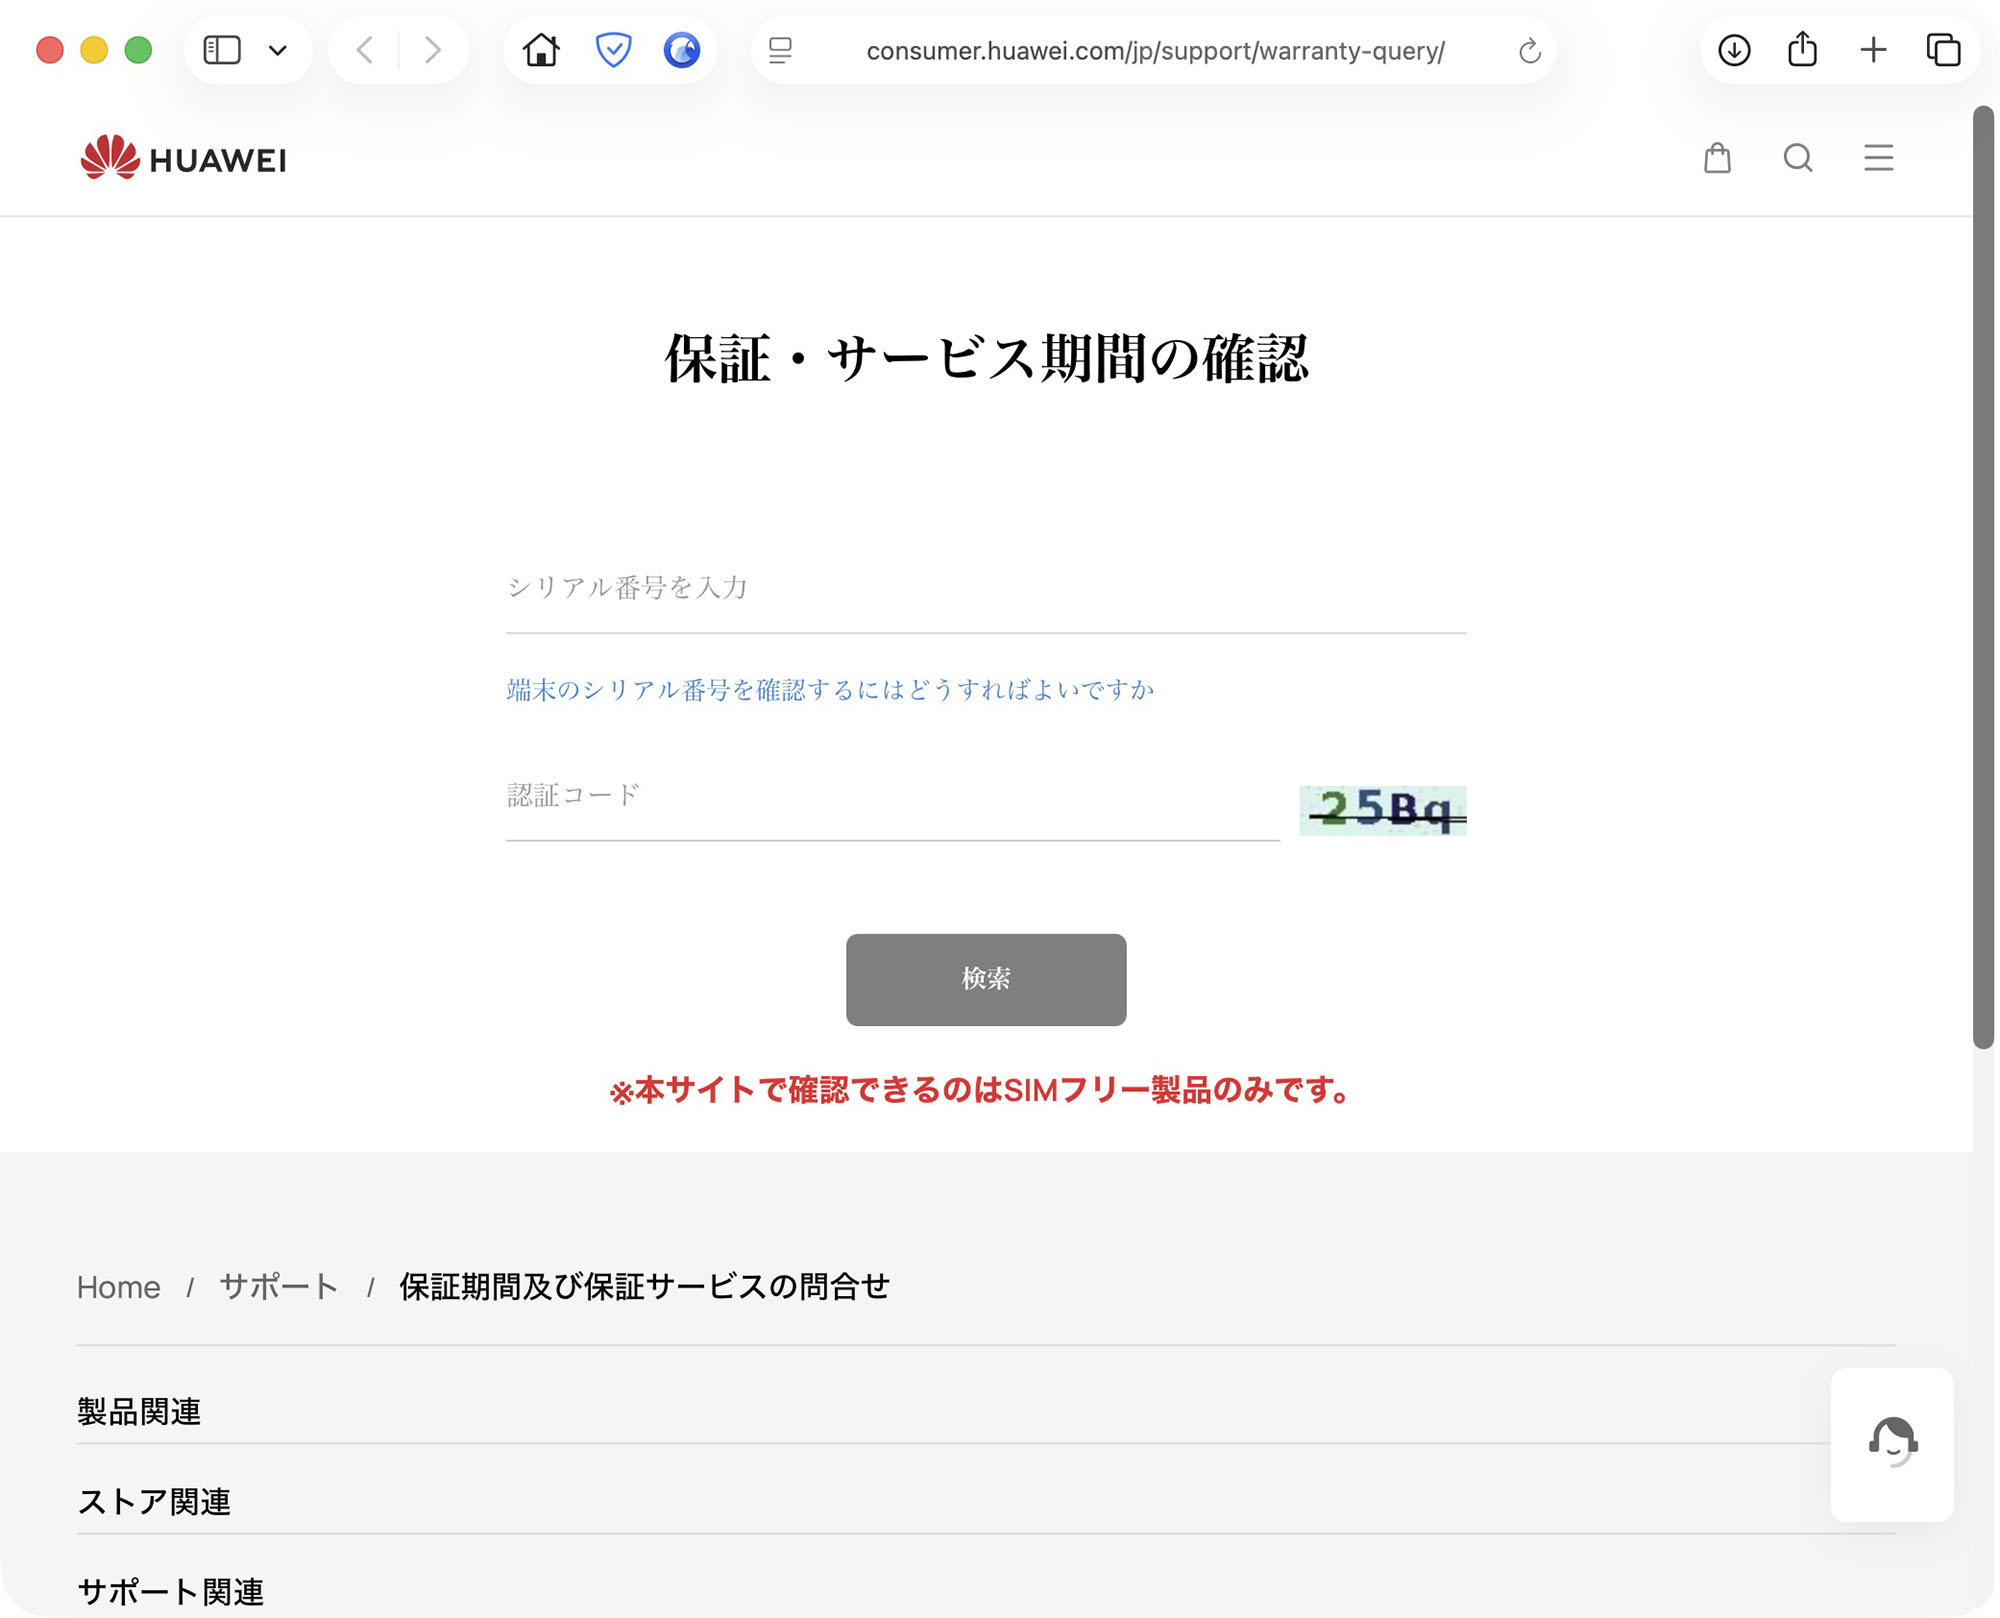Viewport: 2000px width, 1618px height.
Task: Go to browser home page icon
Action: 541,50
